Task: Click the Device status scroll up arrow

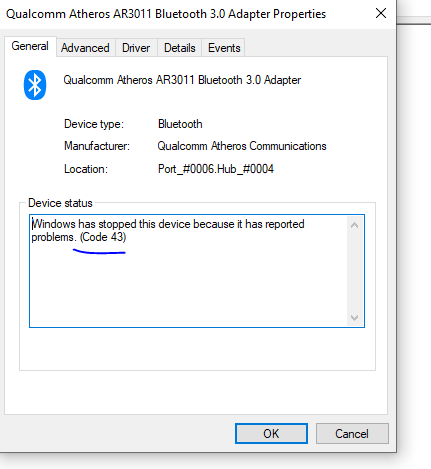Action: [355, 225]
